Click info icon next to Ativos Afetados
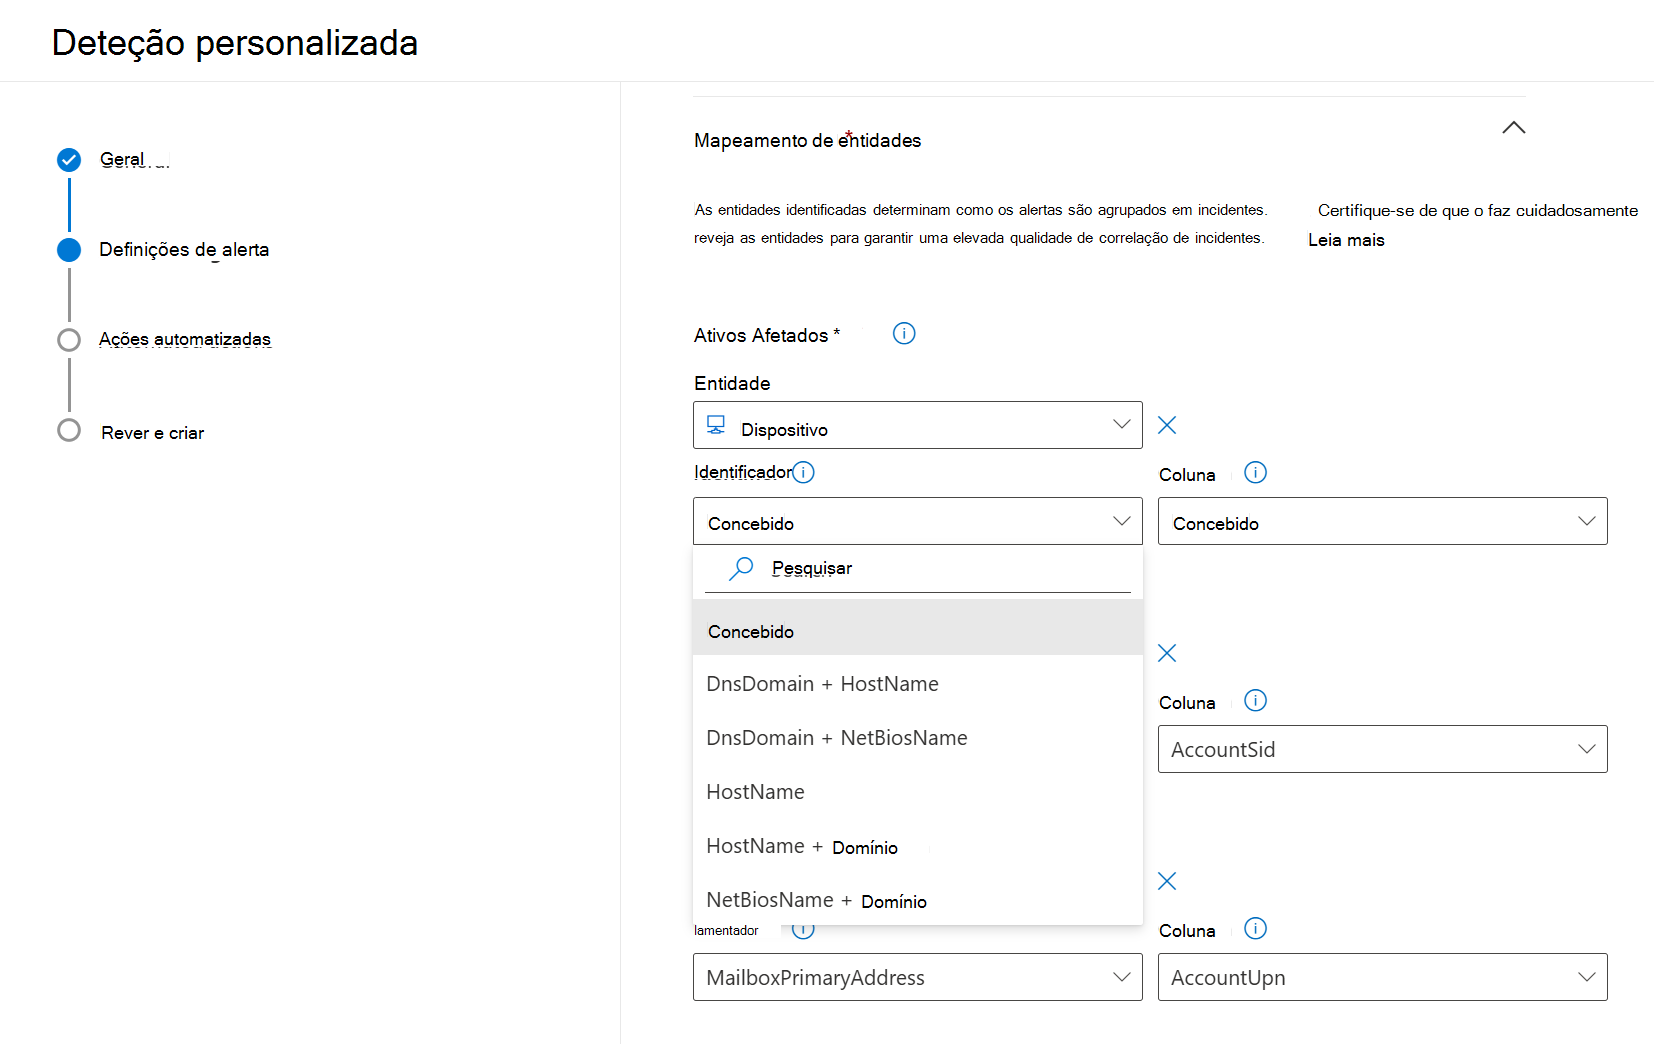1654x1044 pixels. 904,334
